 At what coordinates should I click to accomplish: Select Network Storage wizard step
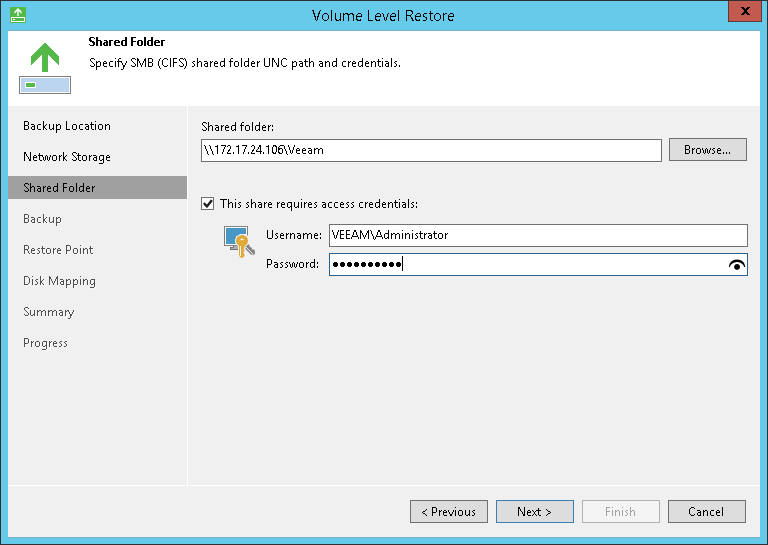pyautogui.click(x=67, y=157)
